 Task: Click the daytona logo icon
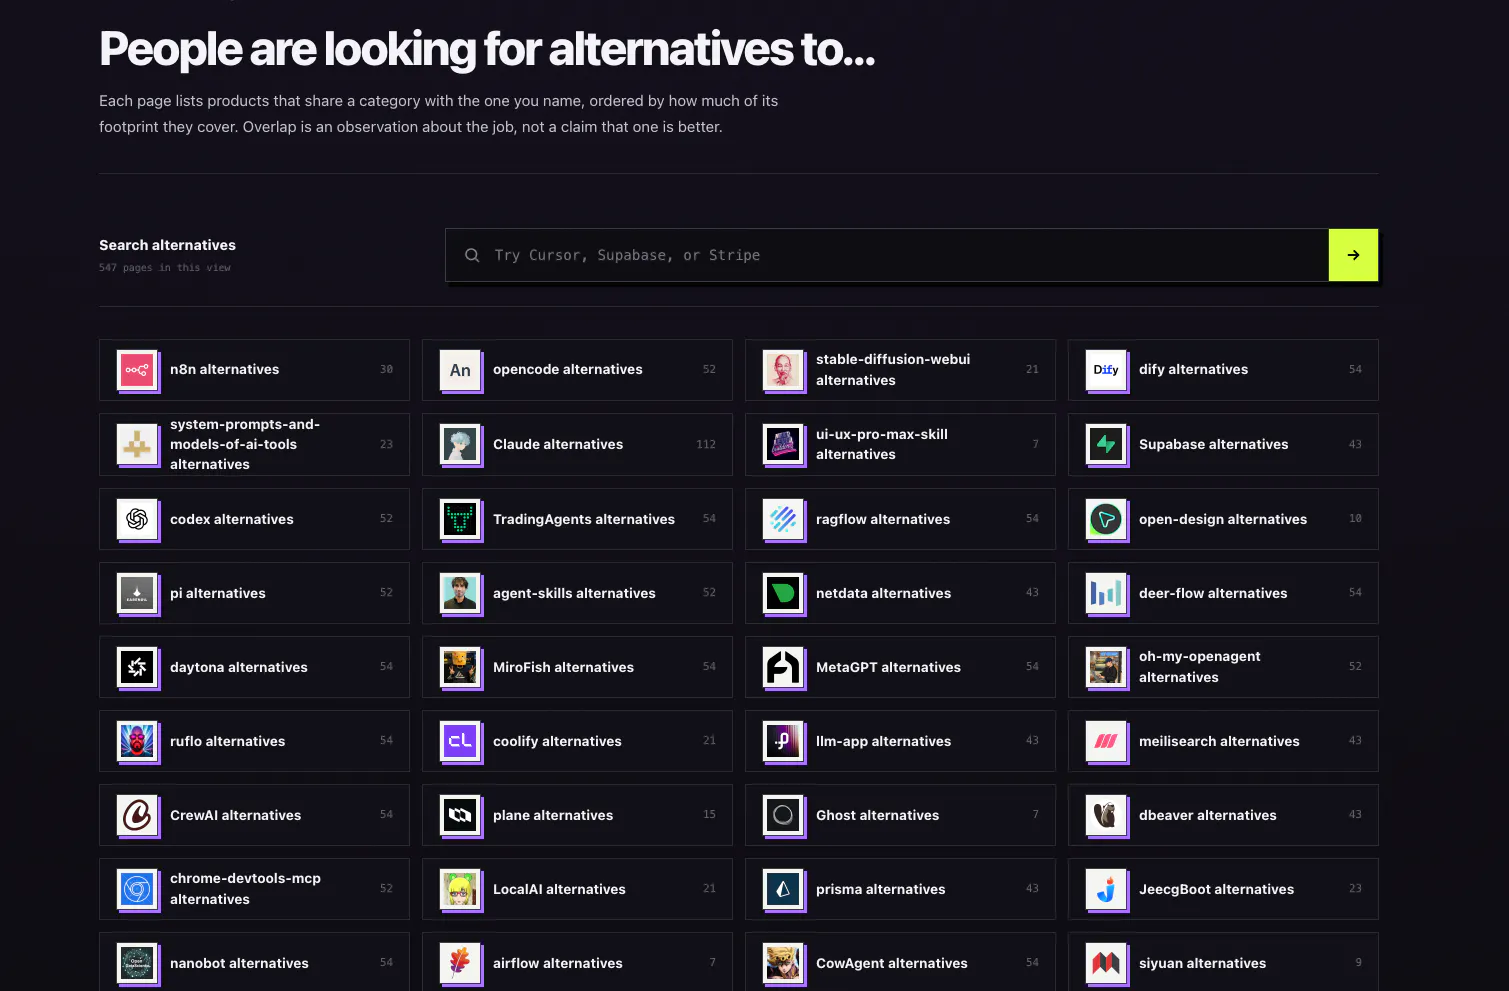137,667
